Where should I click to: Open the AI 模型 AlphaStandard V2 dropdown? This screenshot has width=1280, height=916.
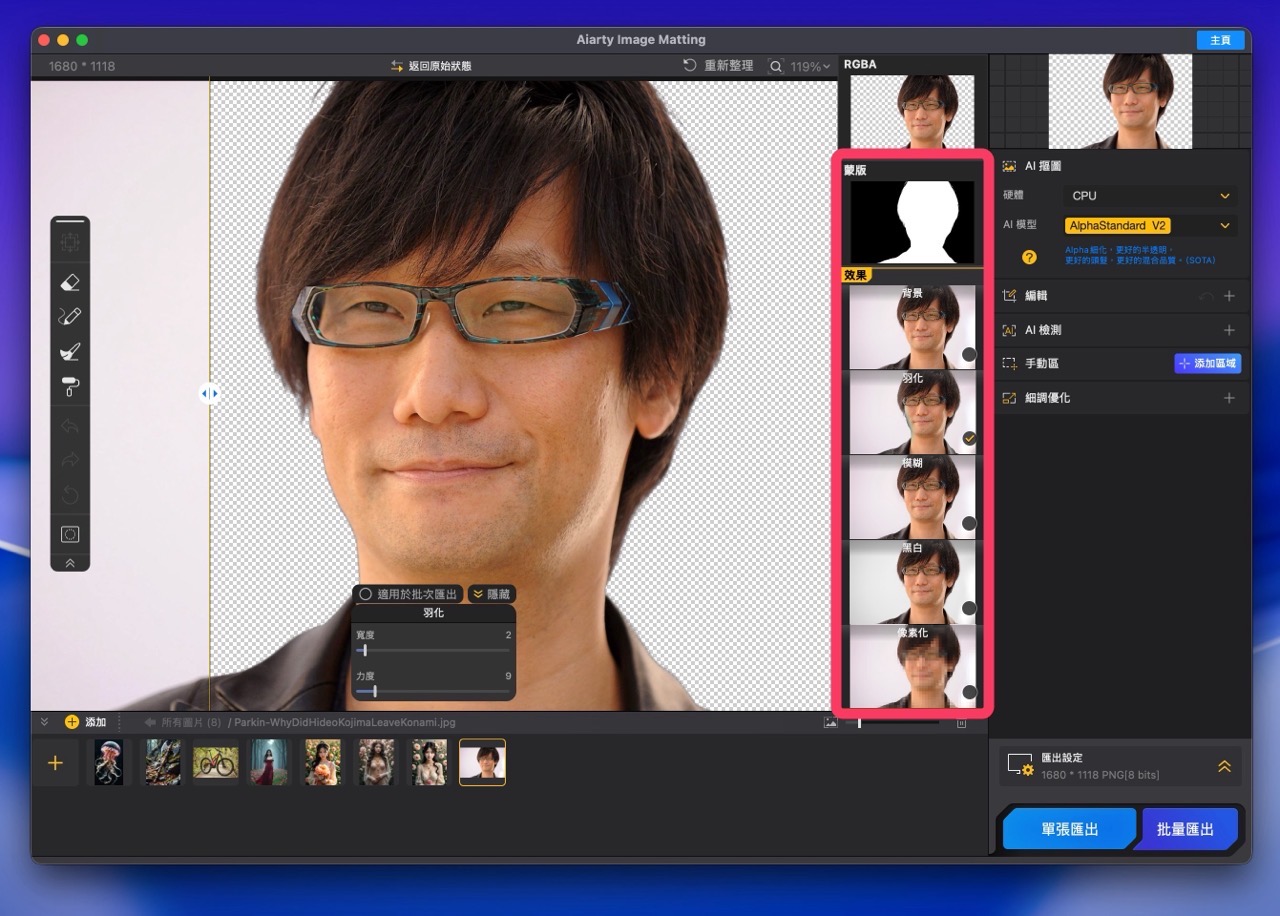tap(1148, 225)
